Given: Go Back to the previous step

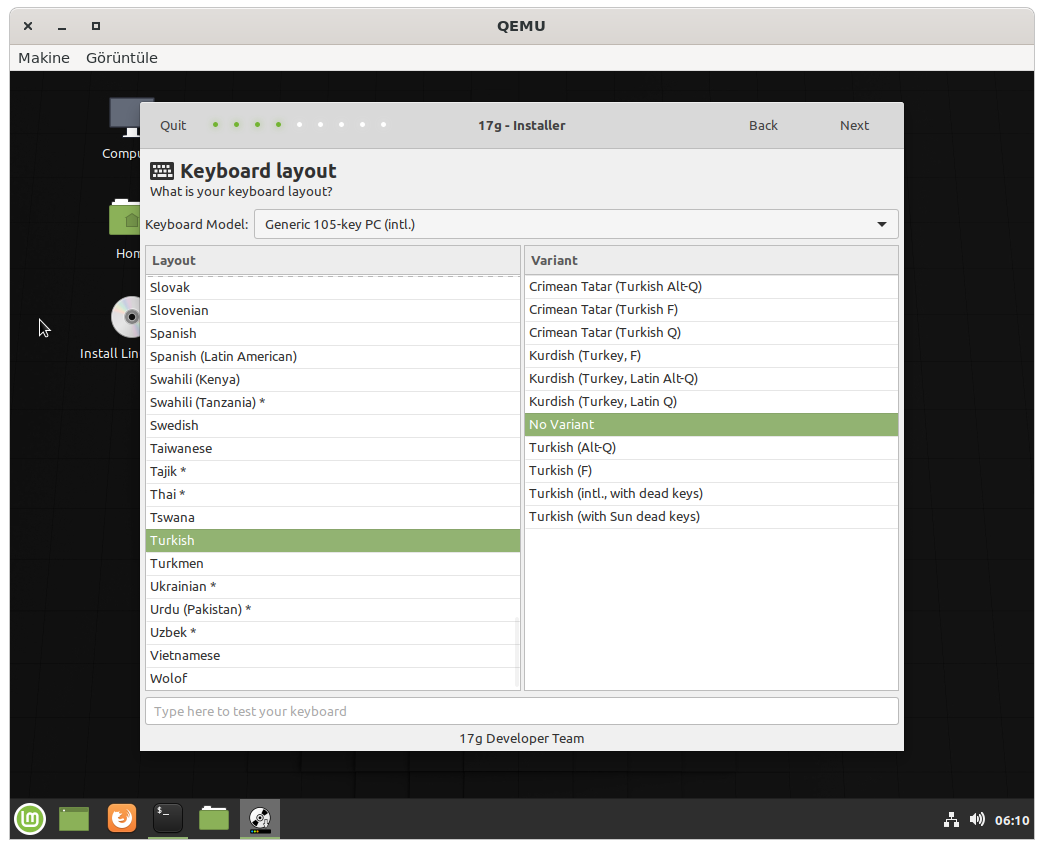Looking at the screenshot, I should [763, 125].
